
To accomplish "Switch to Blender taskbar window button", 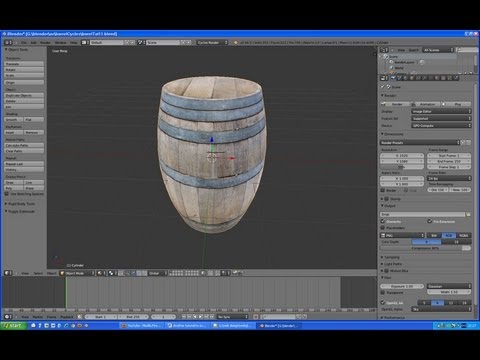I will (279, 326).
